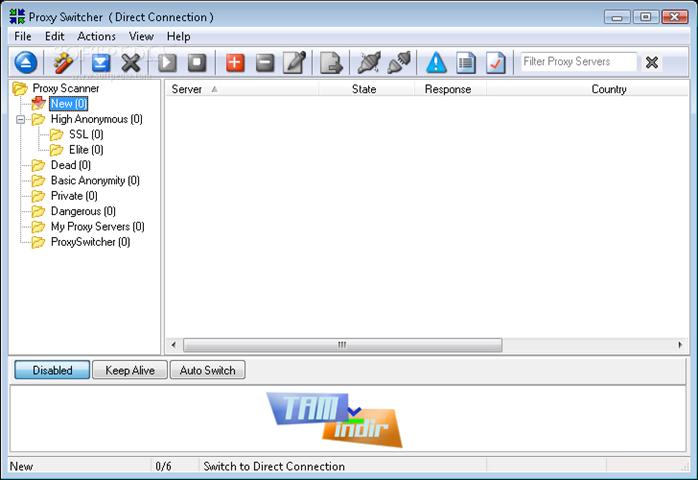Viewport: 698px width, 480px height.
Task: Select the SSL (0) folder
Action: point(86,134)
